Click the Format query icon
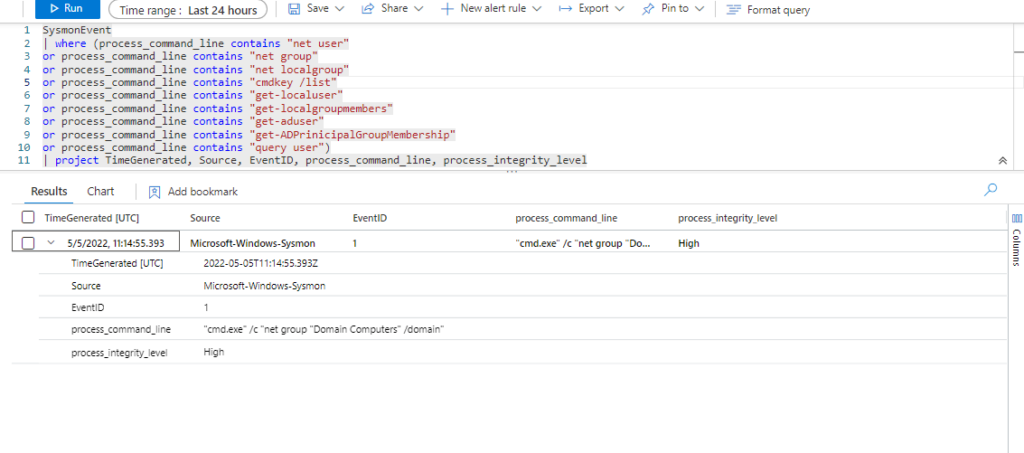 point(735,10)
